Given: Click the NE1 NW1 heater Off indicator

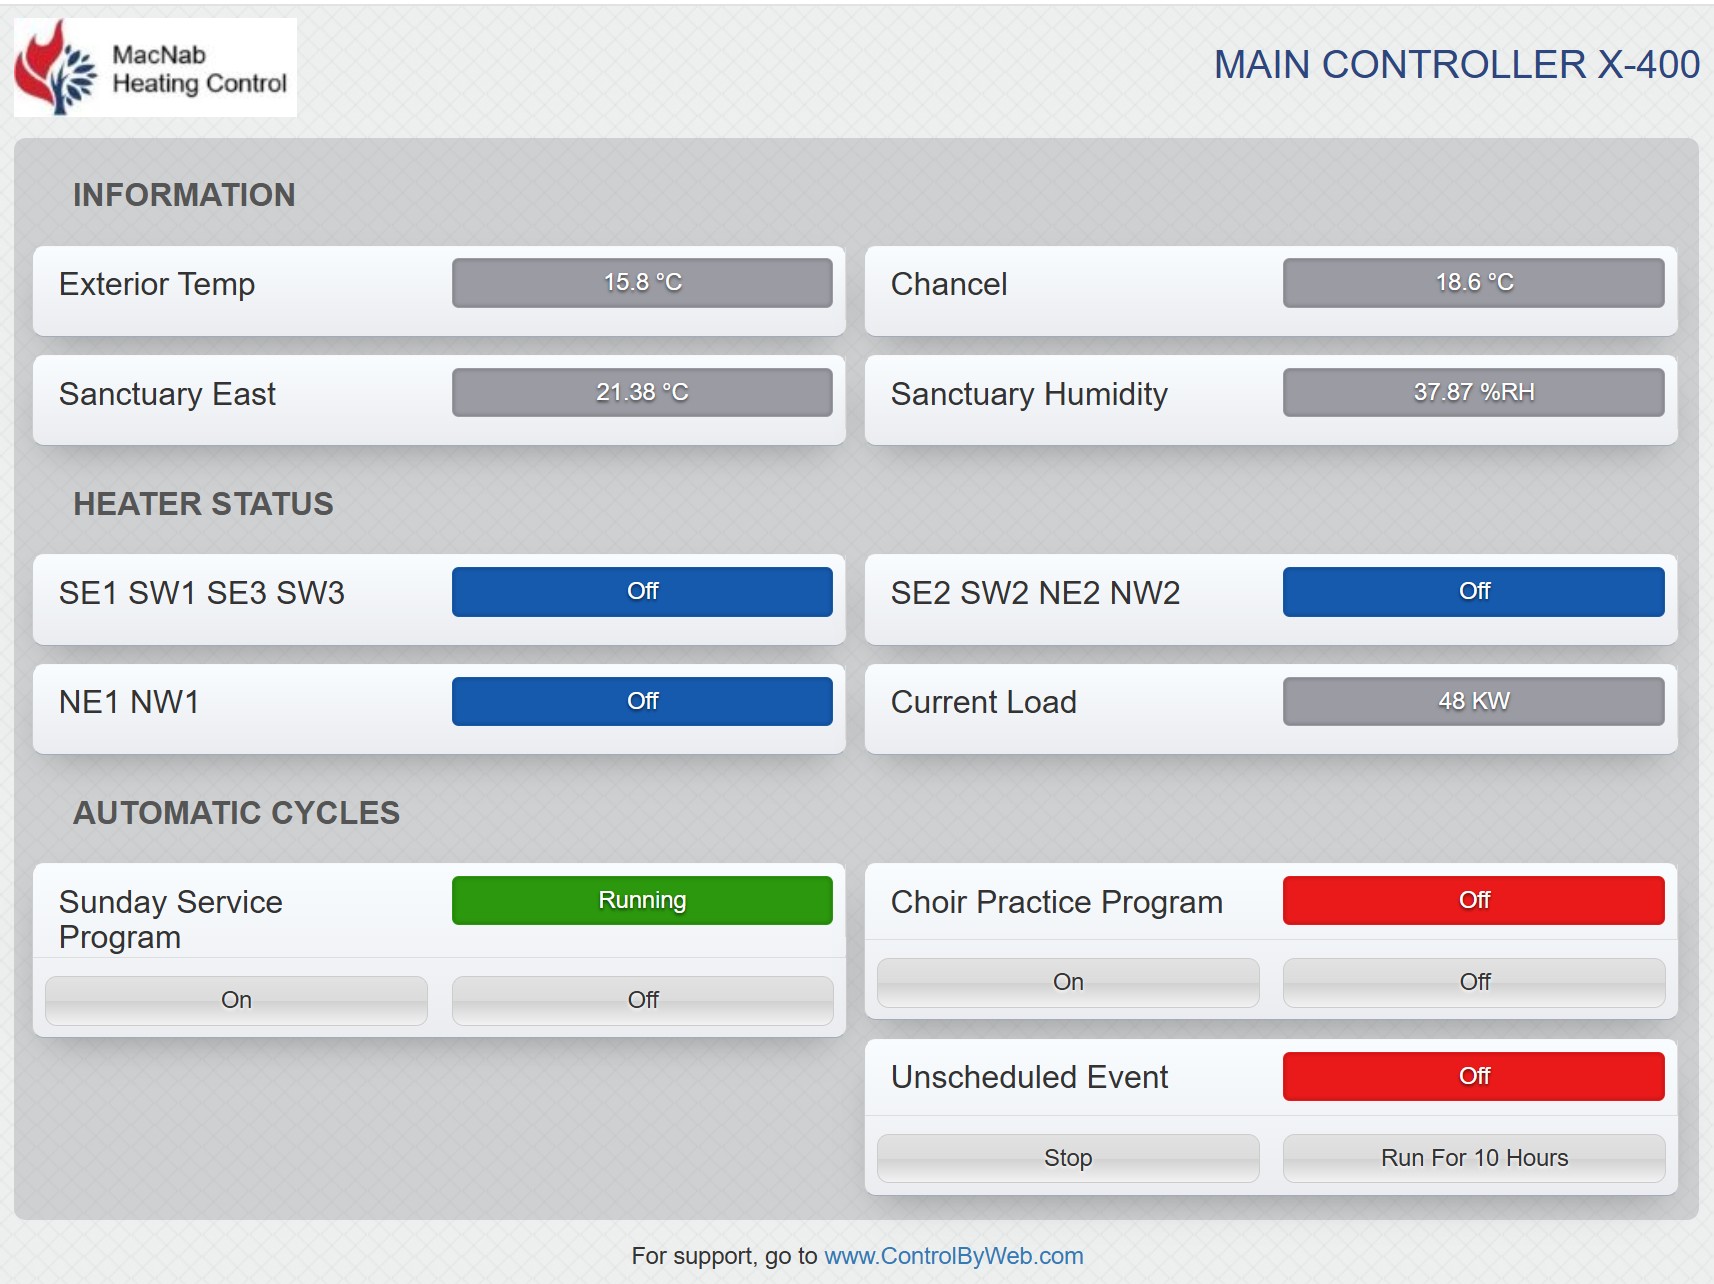Looking at the screenshot, I should coord(642,701).
